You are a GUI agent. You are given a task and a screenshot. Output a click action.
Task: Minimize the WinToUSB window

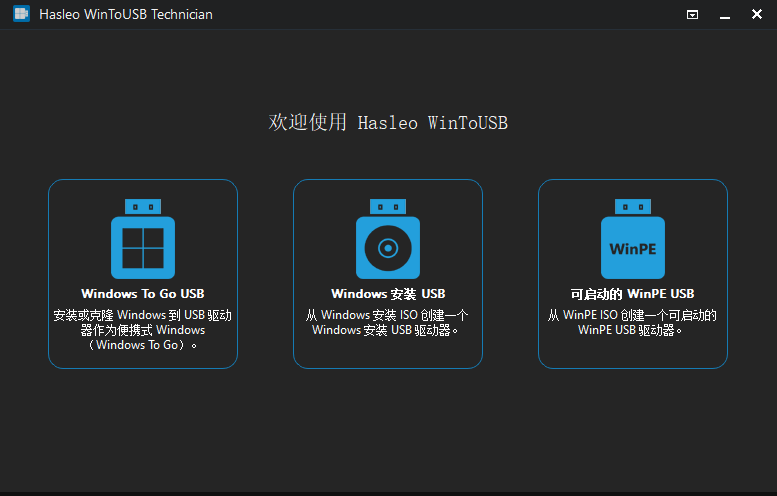coord(724,15)
